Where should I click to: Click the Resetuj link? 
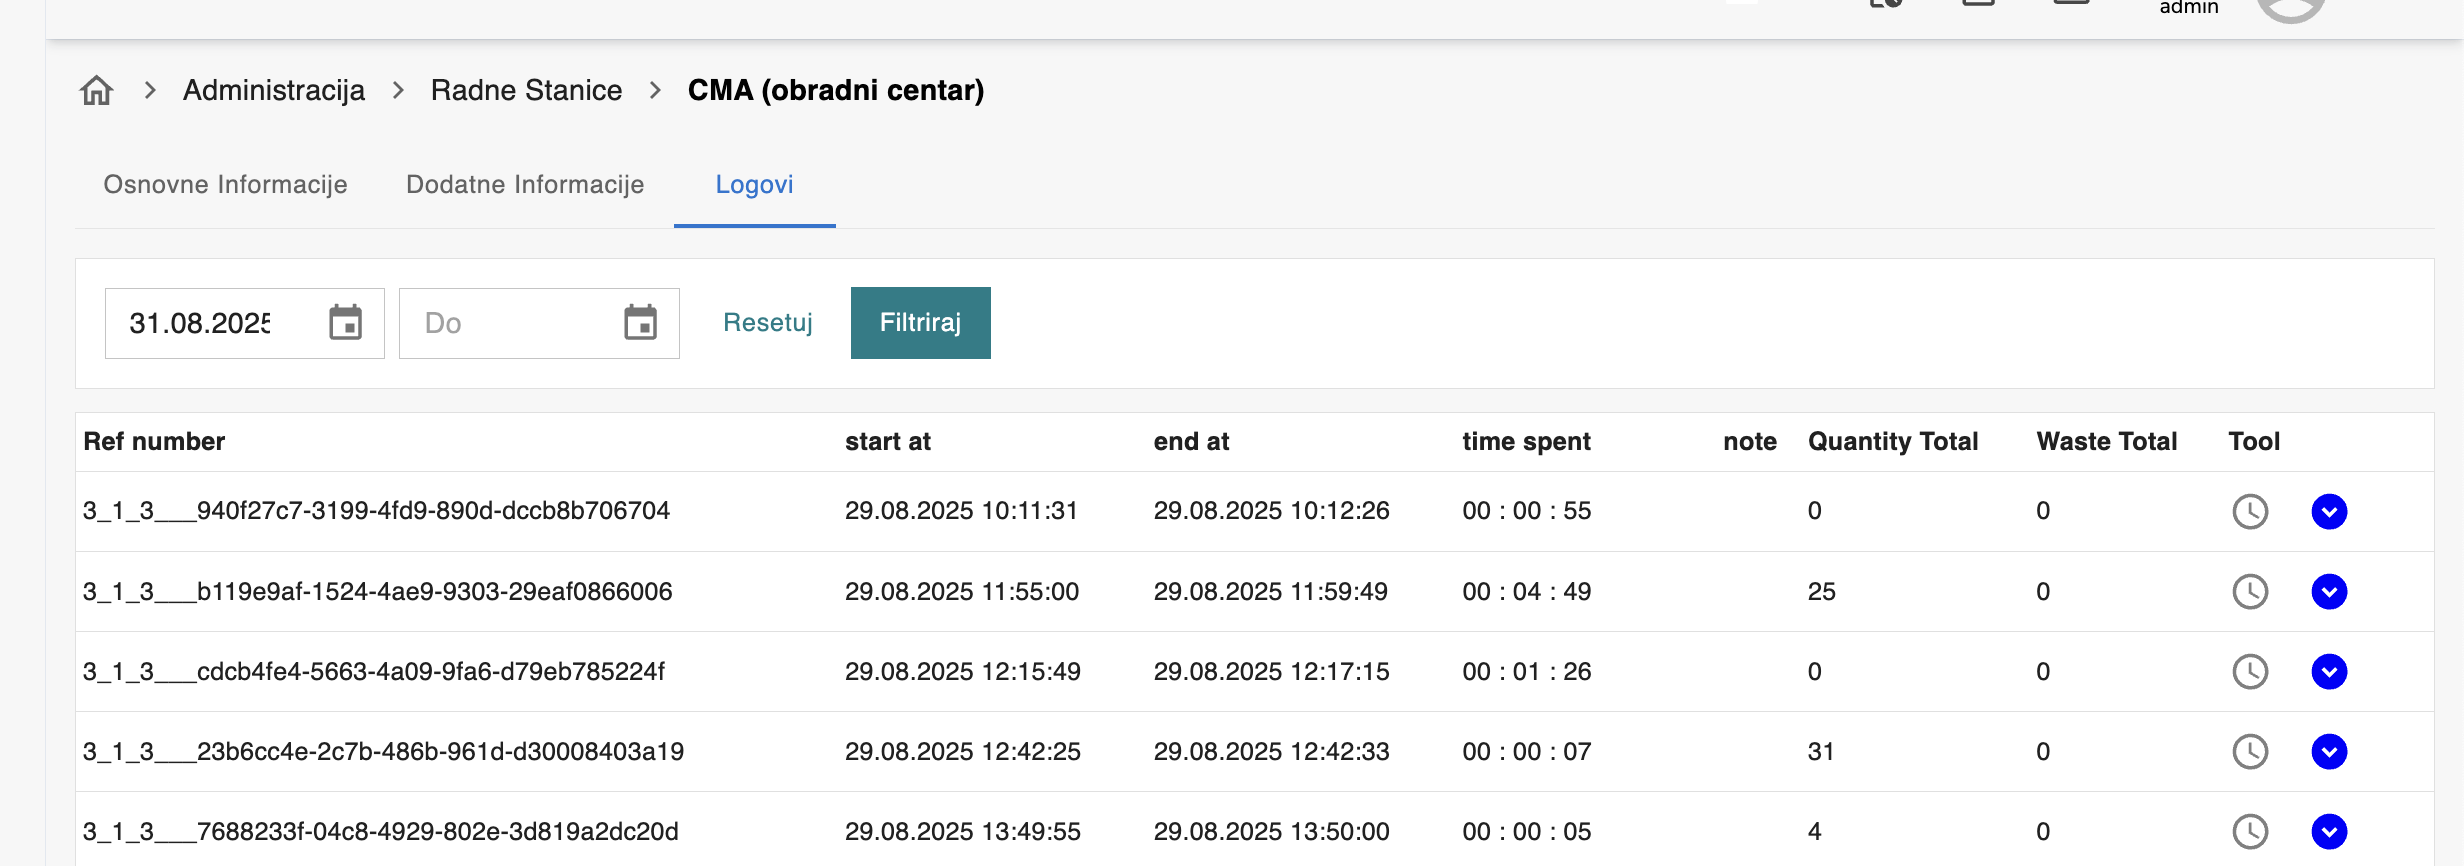tap(767, 323)
